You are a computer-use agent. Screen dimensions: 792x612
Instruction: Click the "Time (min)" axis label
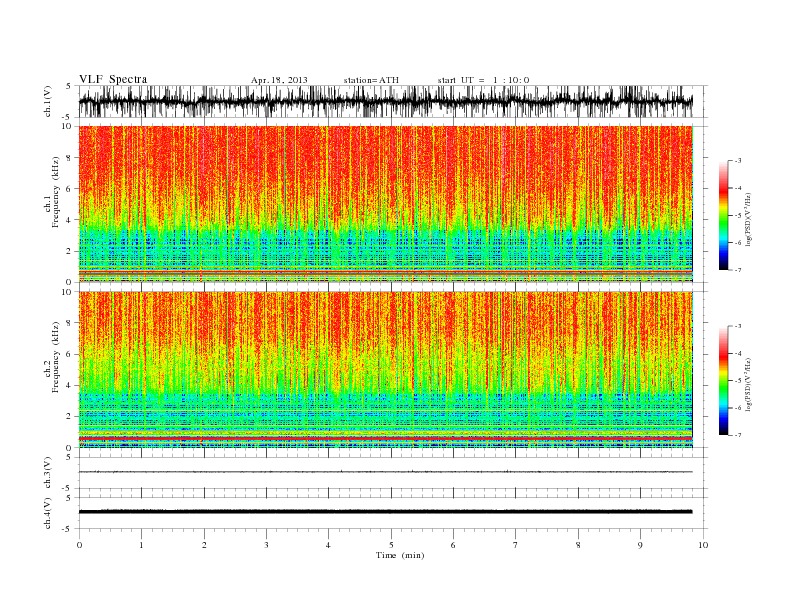(x=400, y=555)
